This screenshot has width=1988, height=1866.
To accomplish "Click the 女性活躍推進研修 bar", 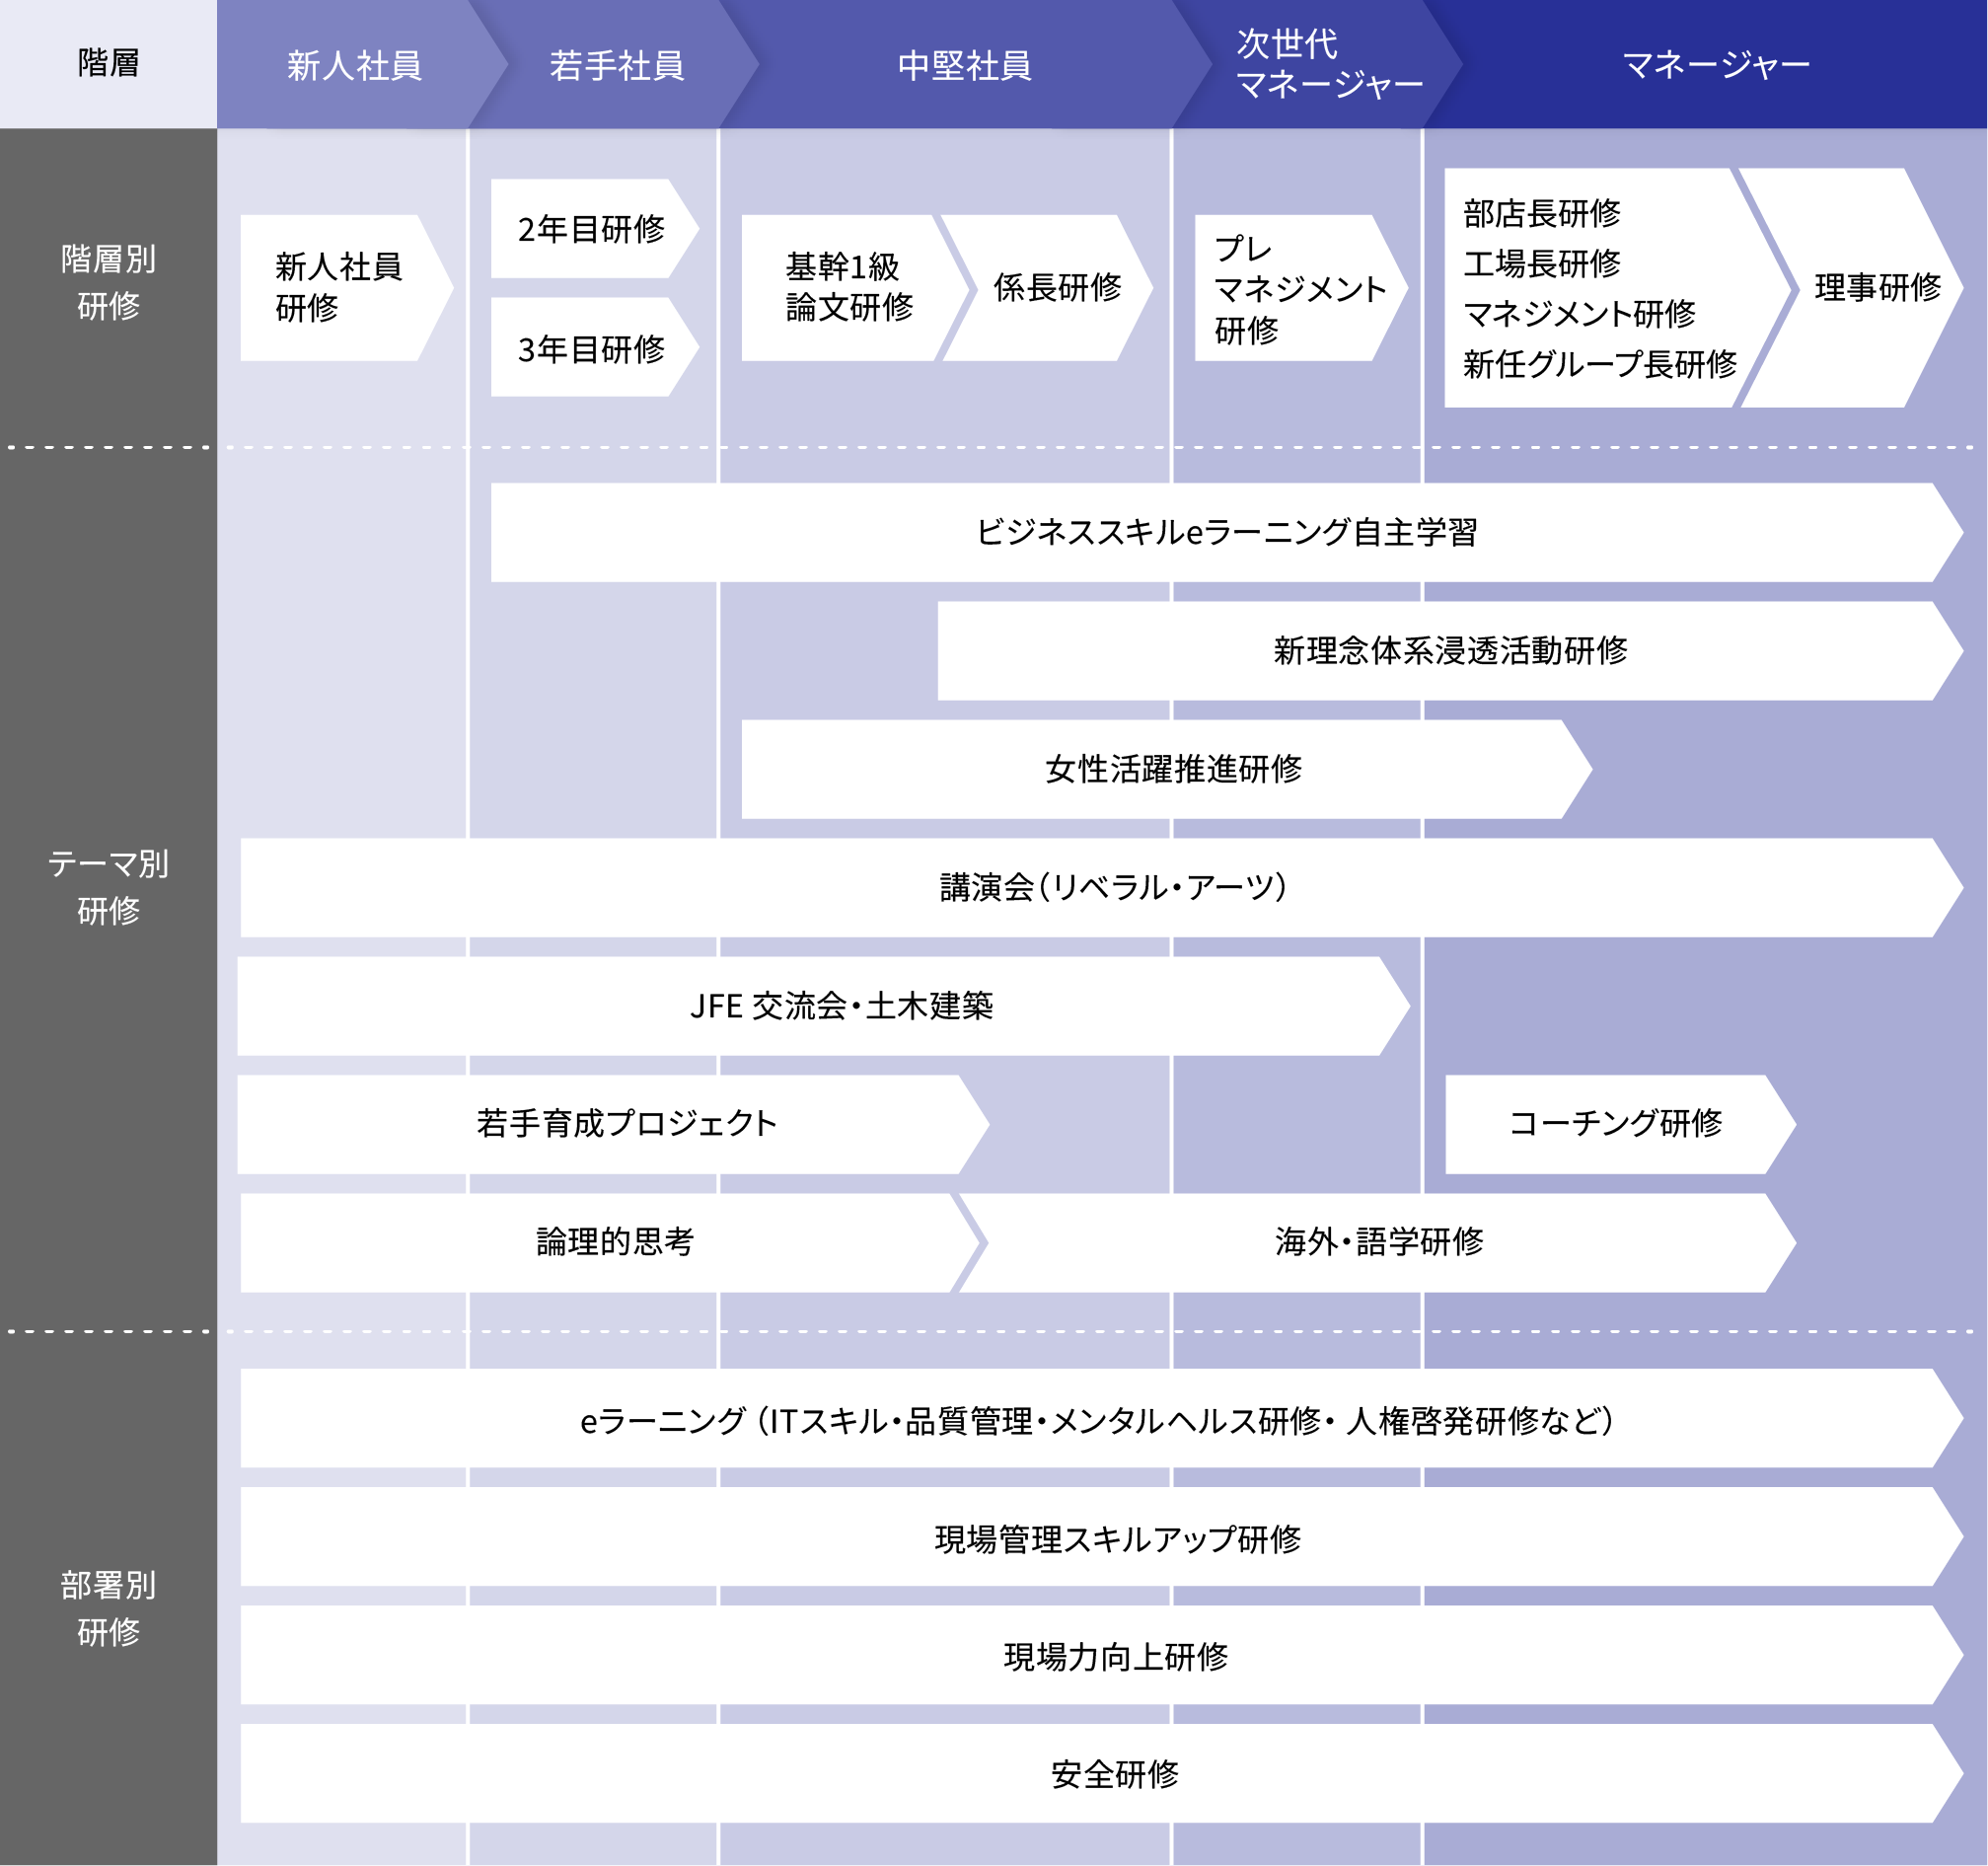I will [1166, 769].
